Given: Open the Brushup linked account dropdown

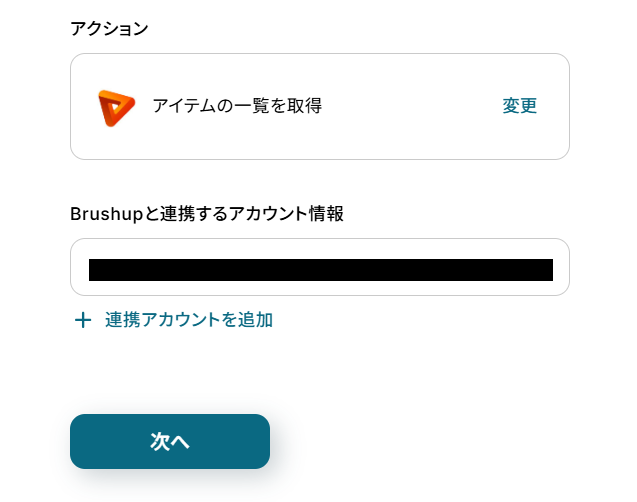Looking at the screenshot, I should pos(319,267).
